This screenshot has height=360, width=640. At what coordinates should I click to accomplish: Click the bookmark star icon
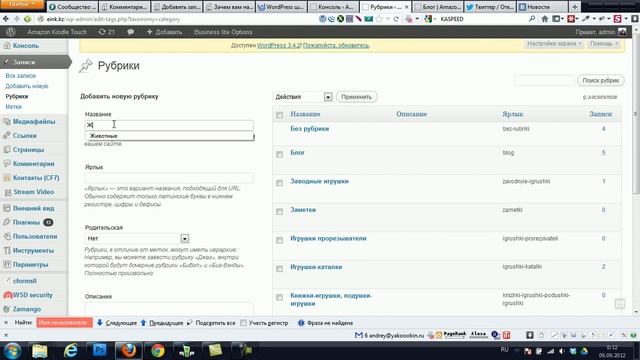pyautogui.click(x=379, y=19)
